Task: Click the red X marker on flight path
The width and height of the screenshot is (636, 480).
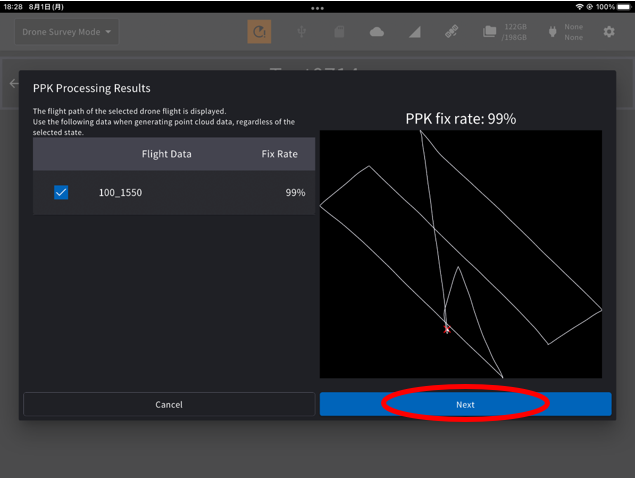Action: click(x=447, y=329)
